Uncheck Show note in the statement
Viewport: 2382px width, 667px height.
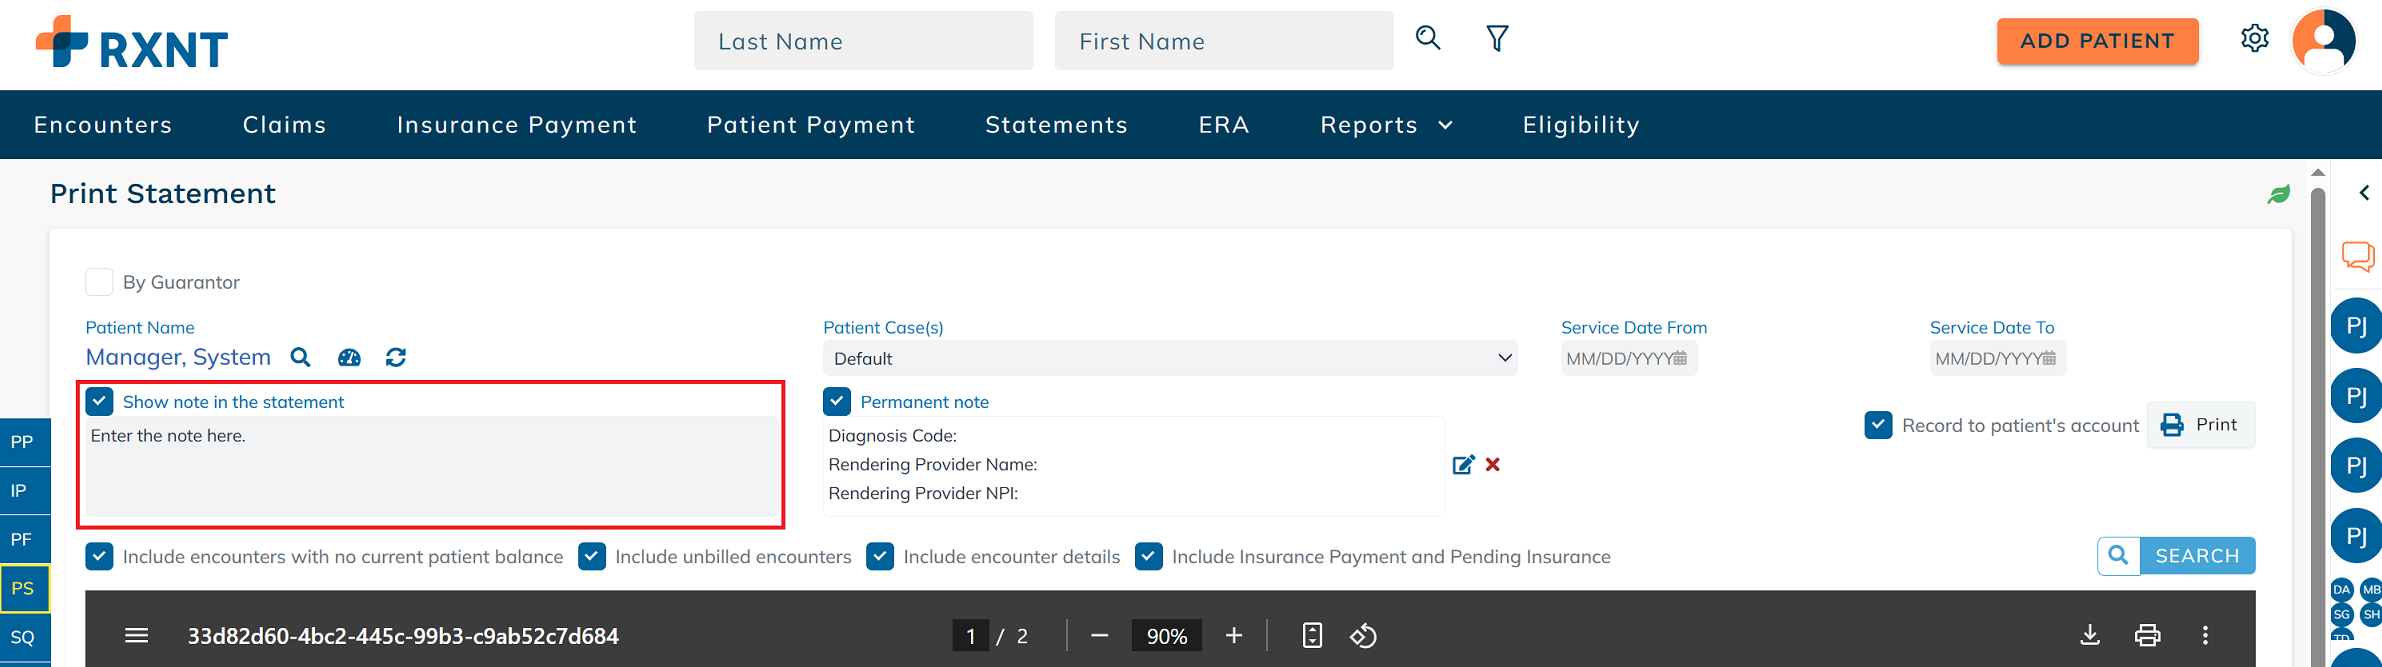99,402
